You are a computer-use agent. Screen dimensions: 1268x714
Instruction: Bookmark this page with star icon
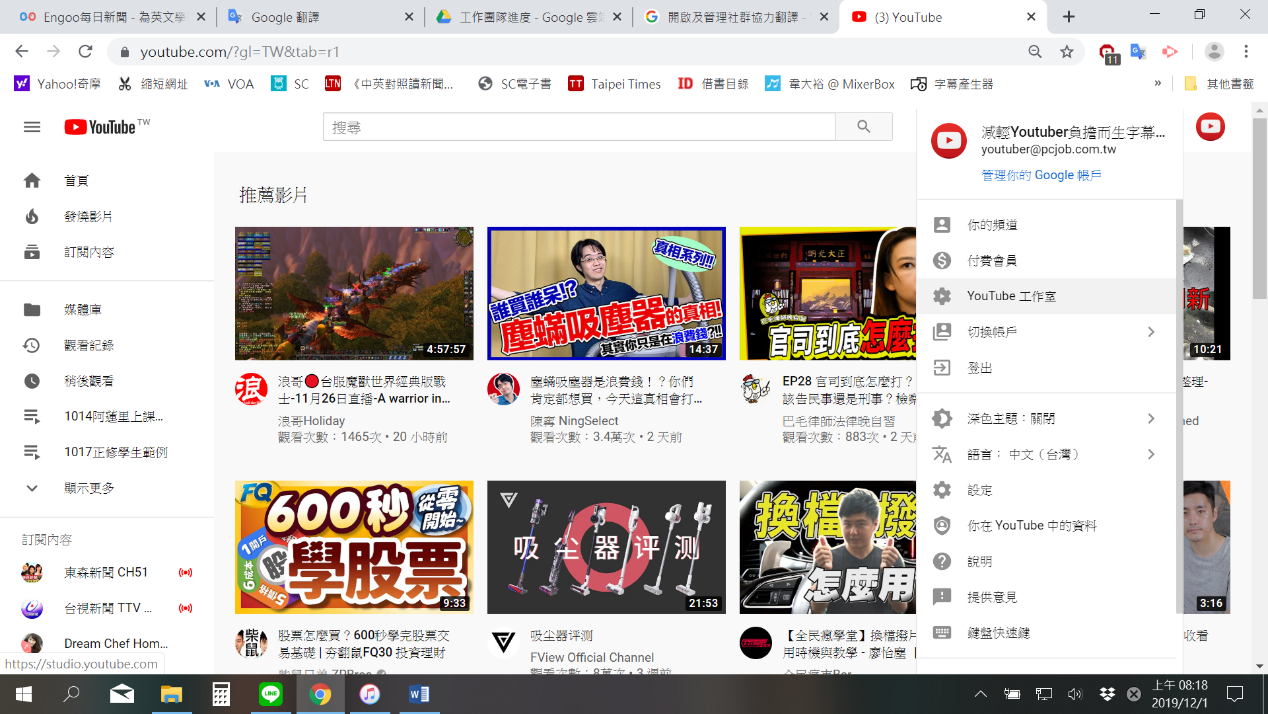pyautogui.click(x=1067, y=52)
